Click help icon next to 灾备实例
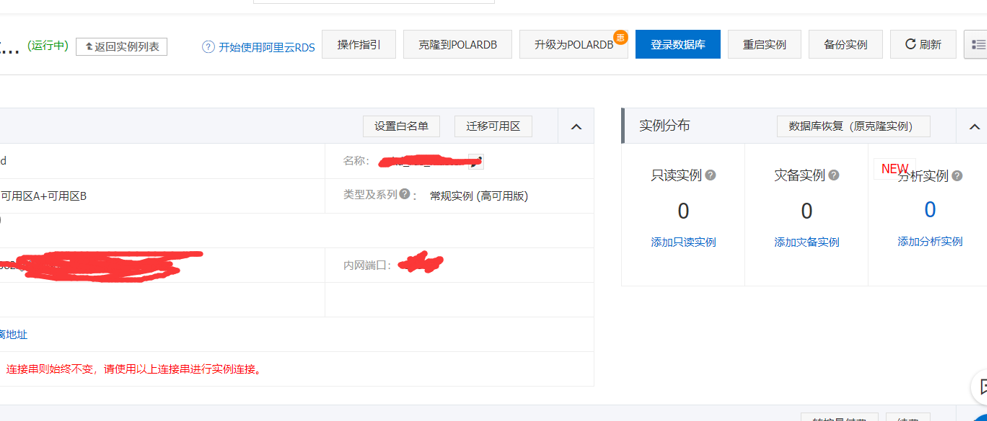 [834, 176]
